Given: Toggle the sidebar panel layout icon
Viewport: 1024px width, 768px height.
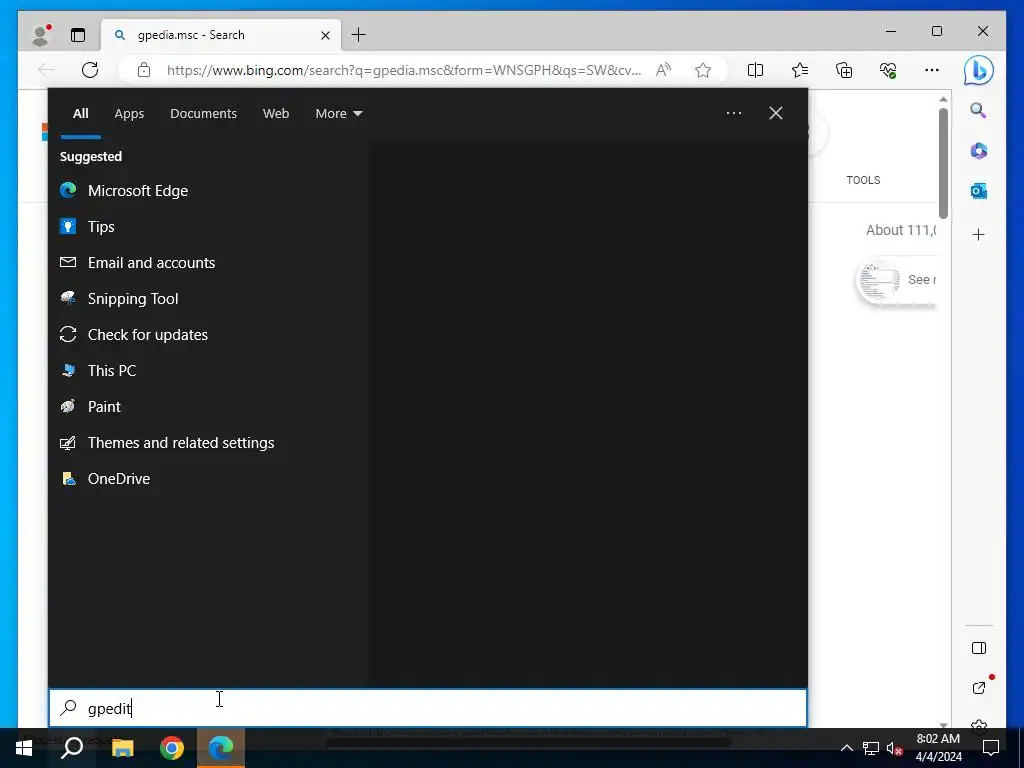Looking at the screenshot, I should point(978,648).
